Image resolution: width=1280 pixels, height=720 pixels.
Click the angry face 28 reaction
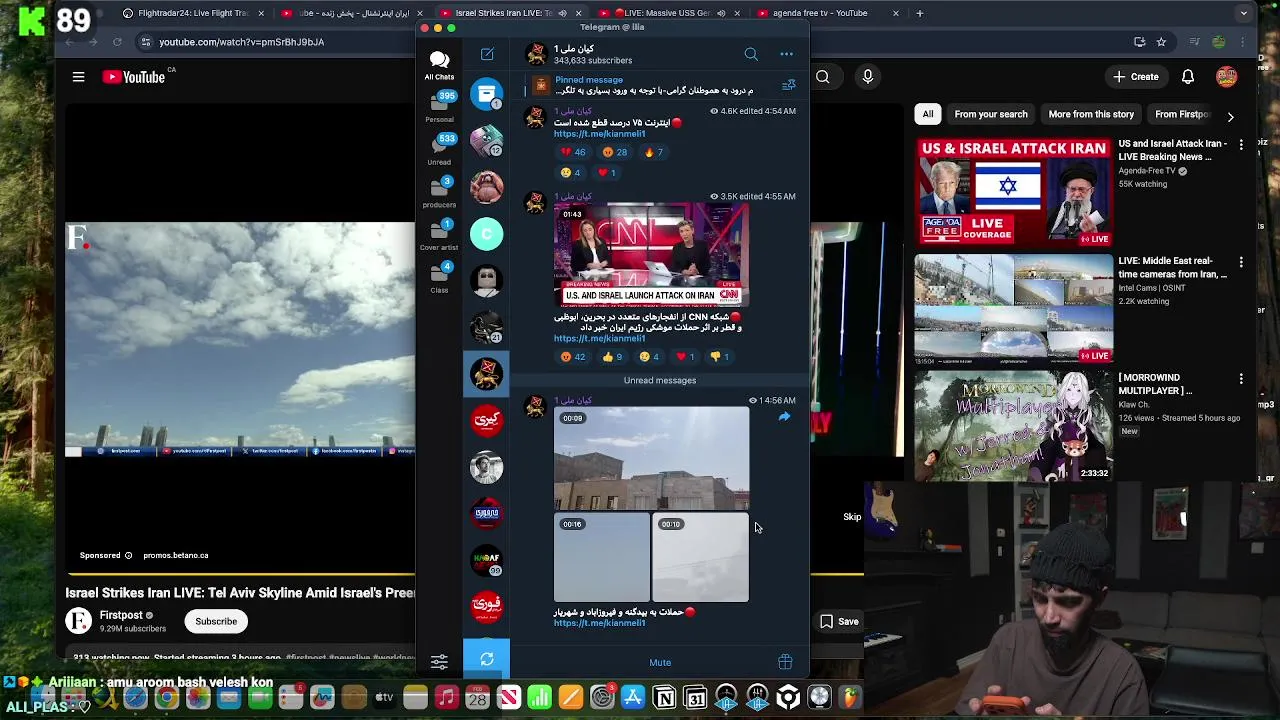click(x=614, y=152)
